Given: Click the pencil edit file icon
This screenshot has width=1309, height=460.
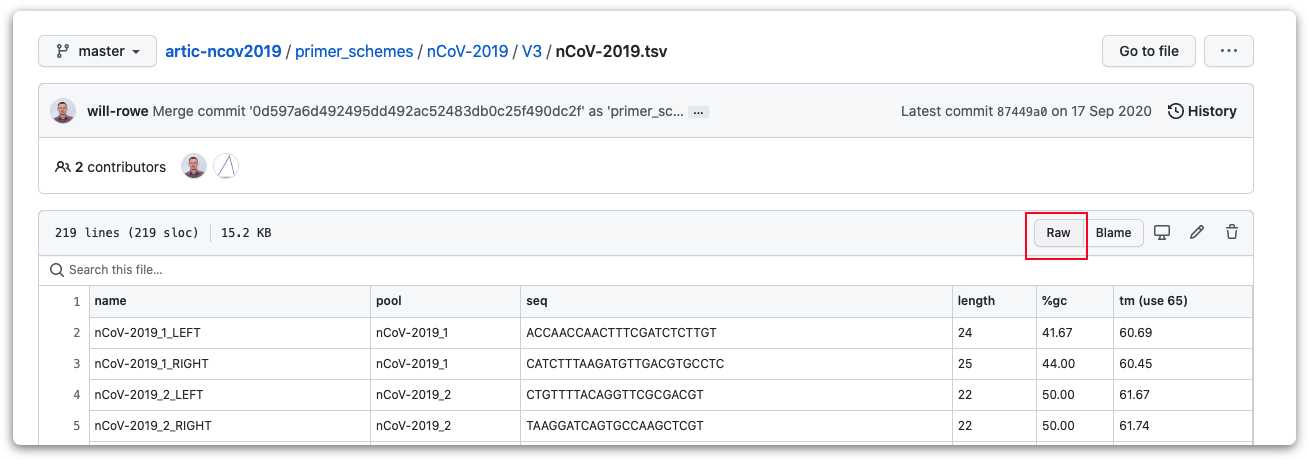Looking at the screenshot, I should (x=1197, y=233).
